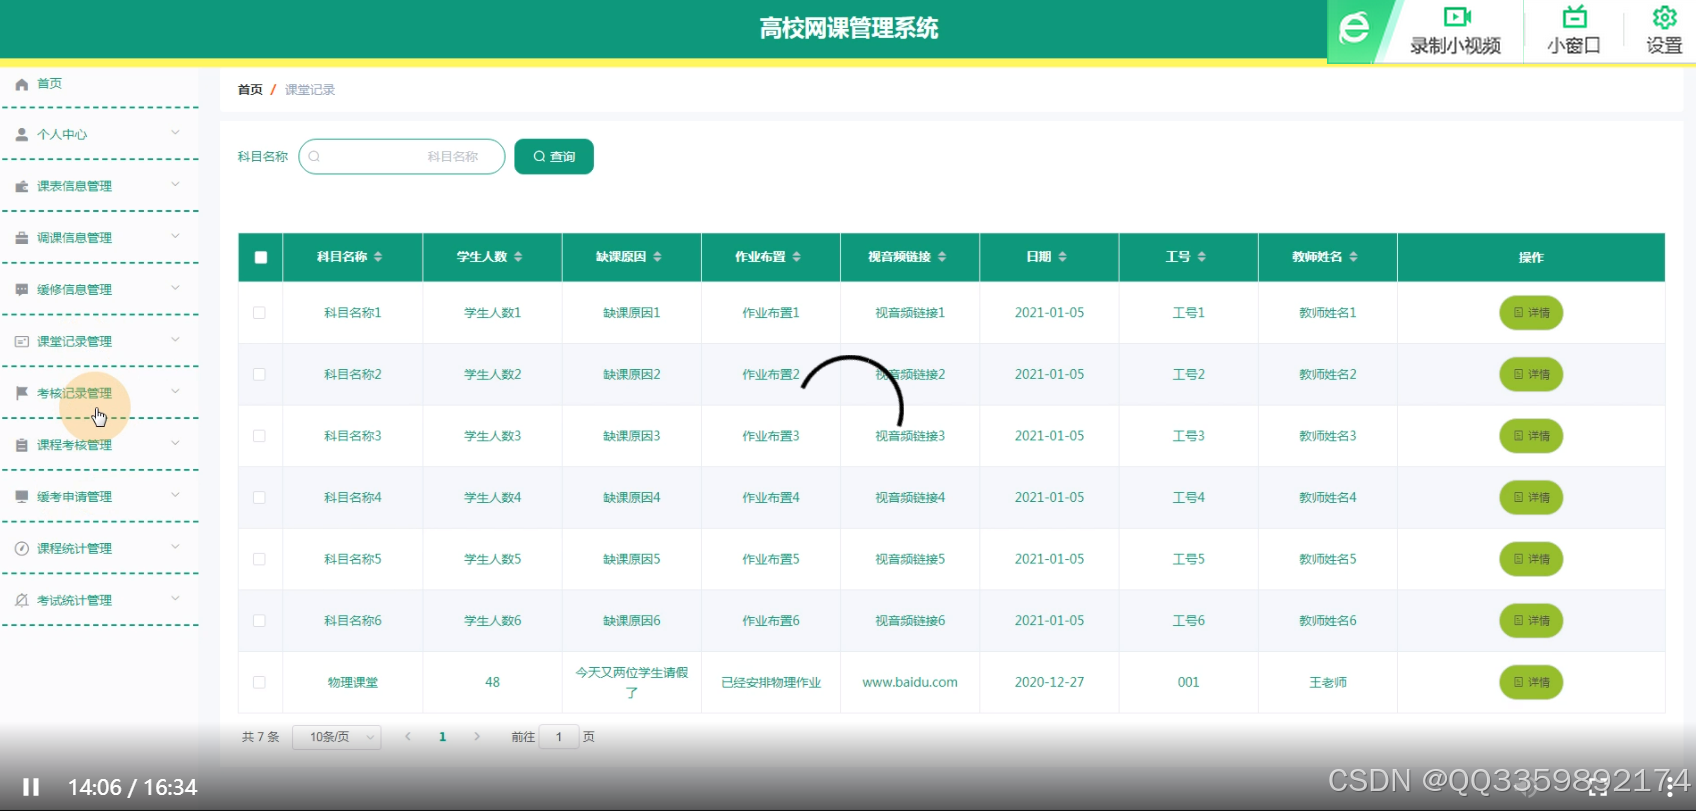Image resolution: width=1696 pixels, height=811 pixels.
Task: Toggle select-all checkbox in table header
Action: [x=261, y=257]
